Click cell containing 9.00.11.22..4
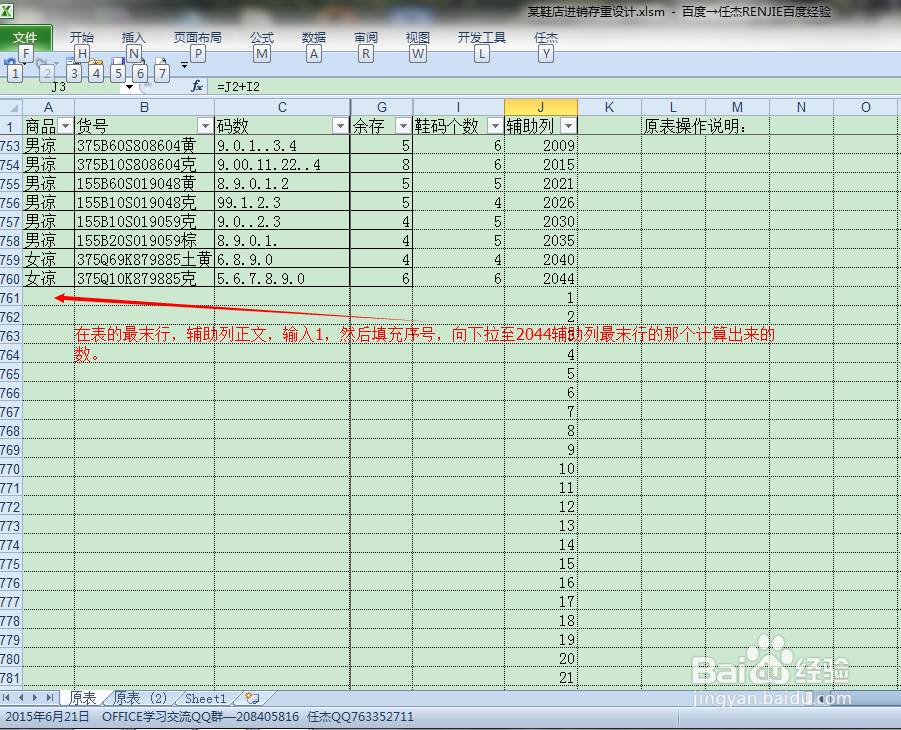Viewport: 901px width, 730px height. click(282, 165)
